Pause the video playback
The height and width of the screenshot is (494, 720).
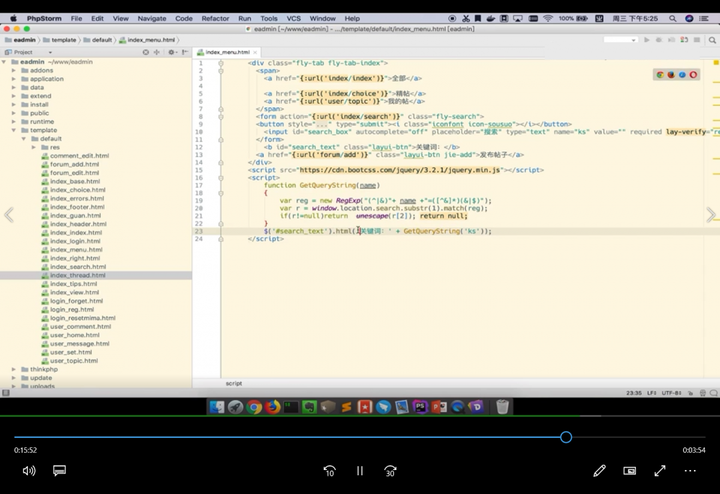(360, 470)
